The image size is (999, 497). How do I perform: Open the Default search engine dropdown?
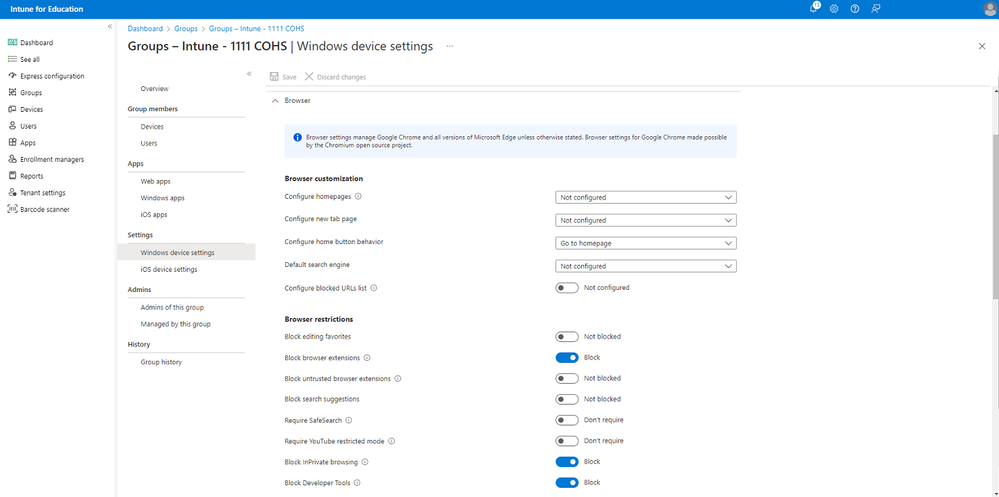tap(645, 266)
